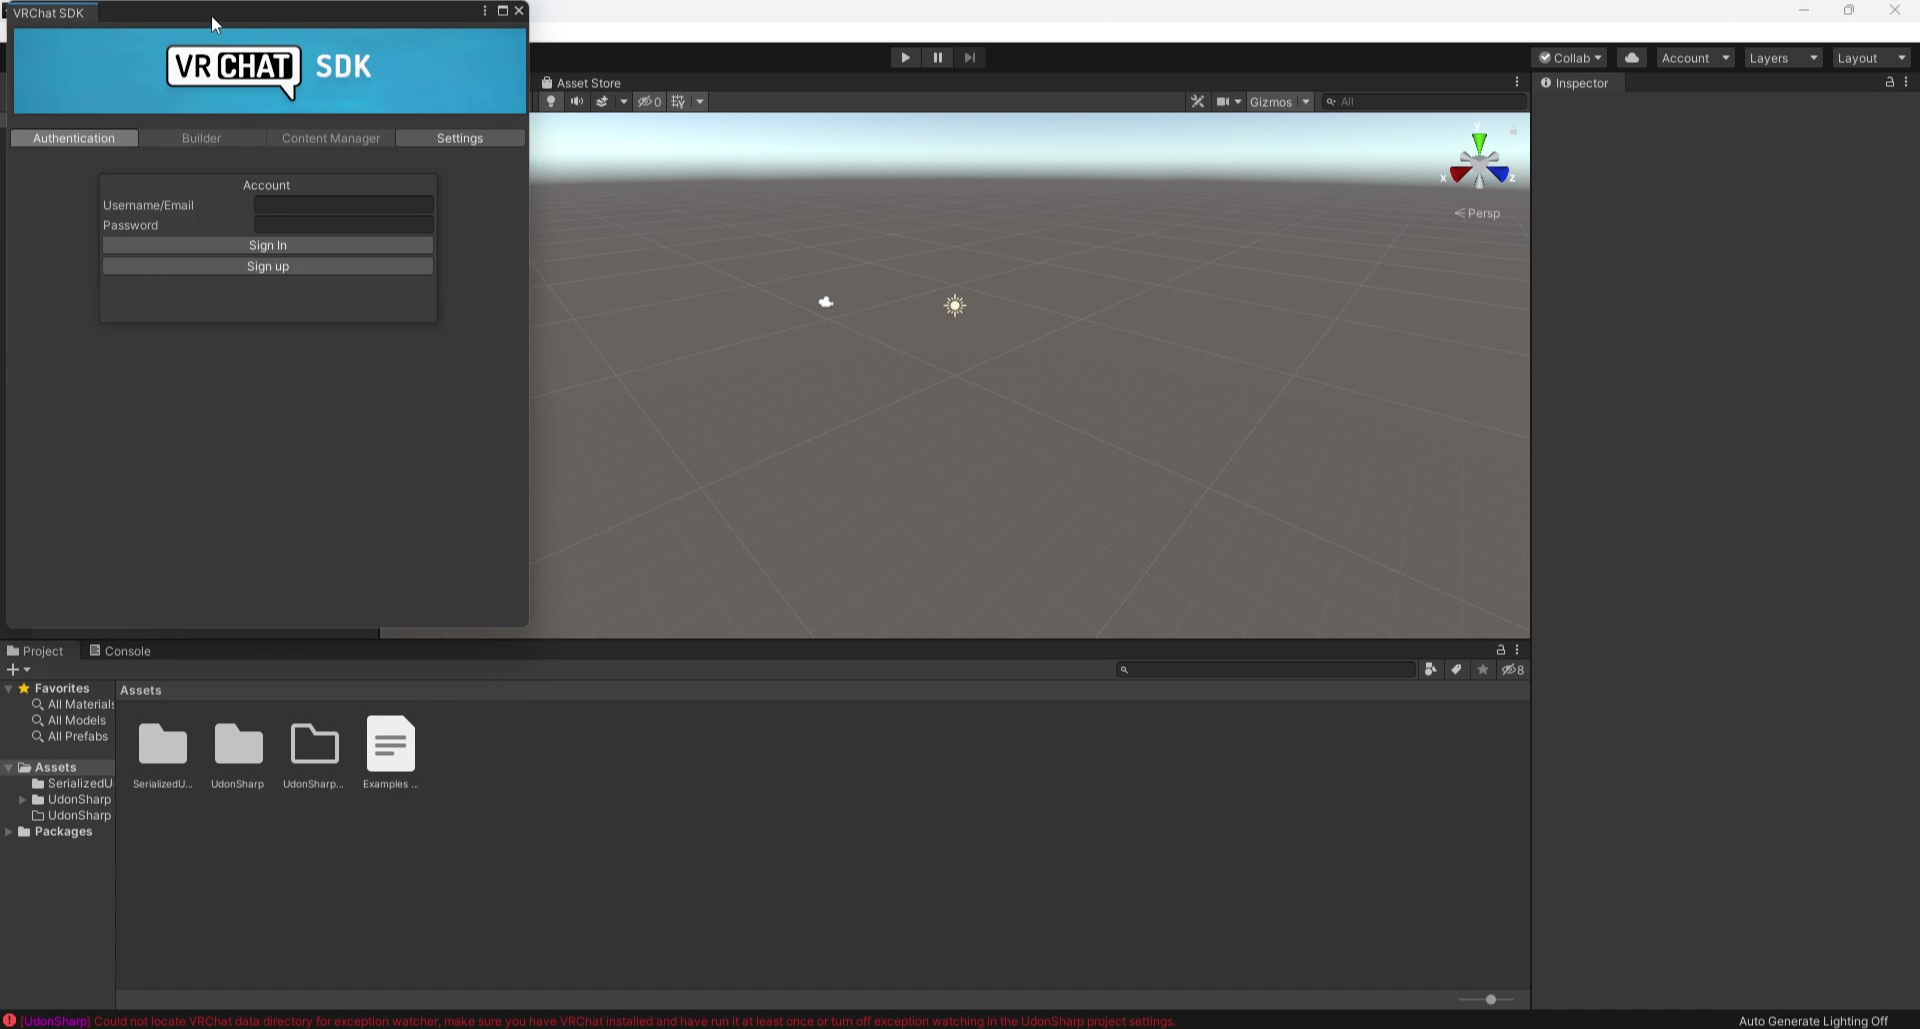Toggle the Project panel lock icon
The image size is (1920, 1029).
coord(1500,650)
